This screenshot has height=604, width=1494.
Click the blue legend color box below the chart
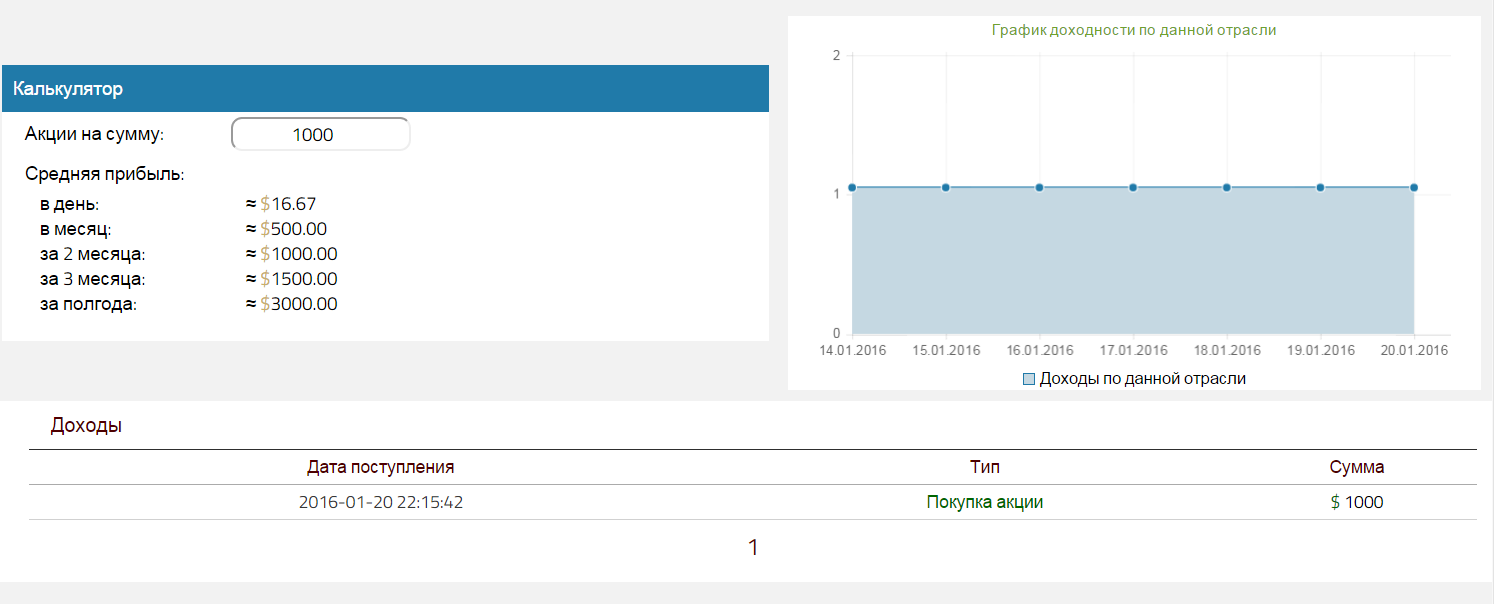pyautogui.click(x=1029, y=379)
